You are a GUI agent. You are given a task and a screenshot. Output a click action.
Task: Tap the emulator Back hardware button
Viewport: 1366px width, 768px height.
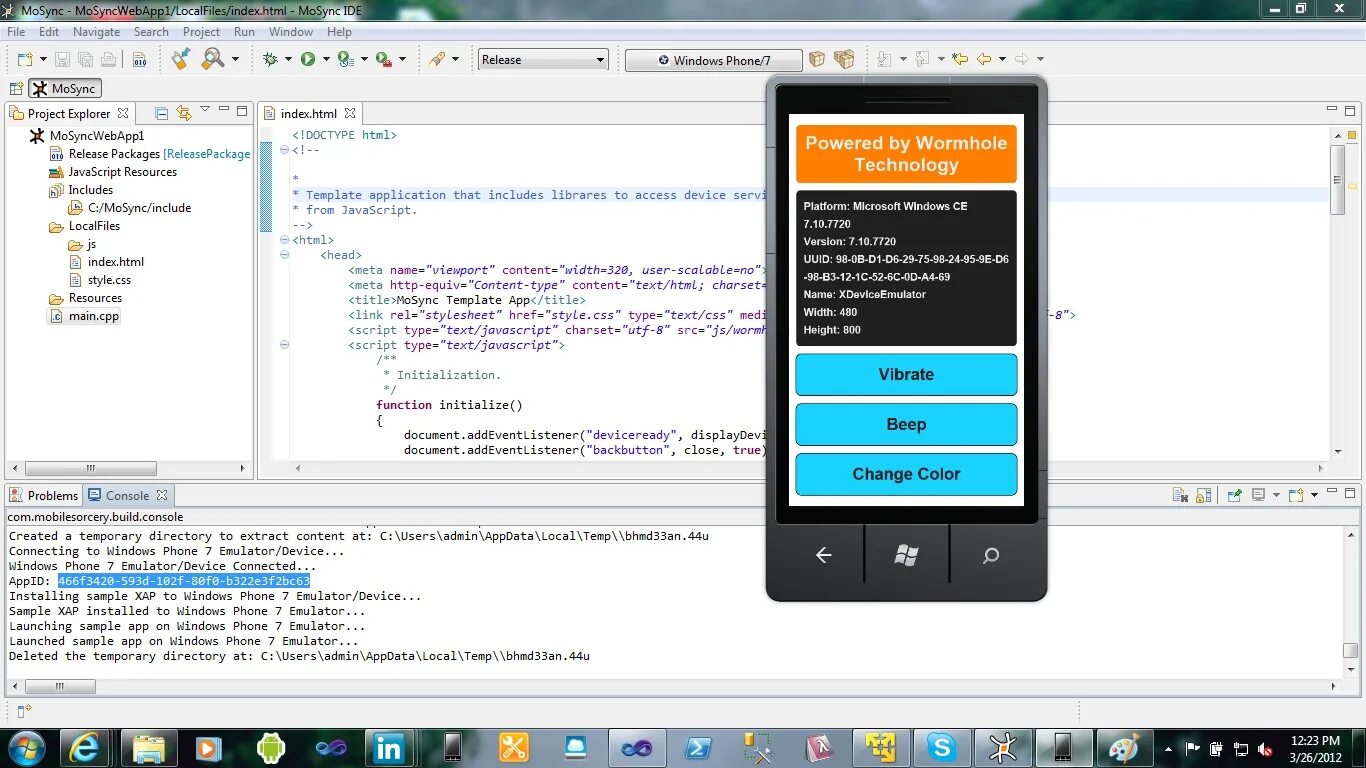point(823,555)
